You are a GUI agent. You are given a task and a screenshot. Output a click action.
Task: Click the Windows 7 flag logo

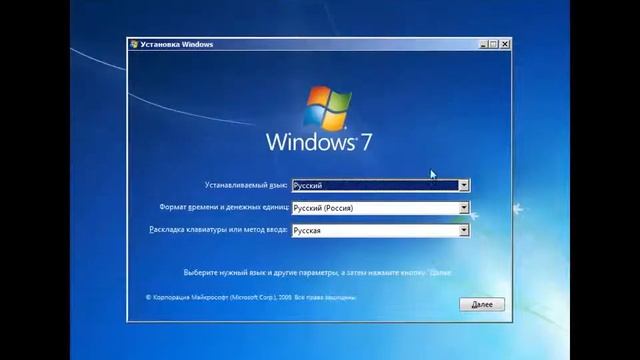point(327,108)
